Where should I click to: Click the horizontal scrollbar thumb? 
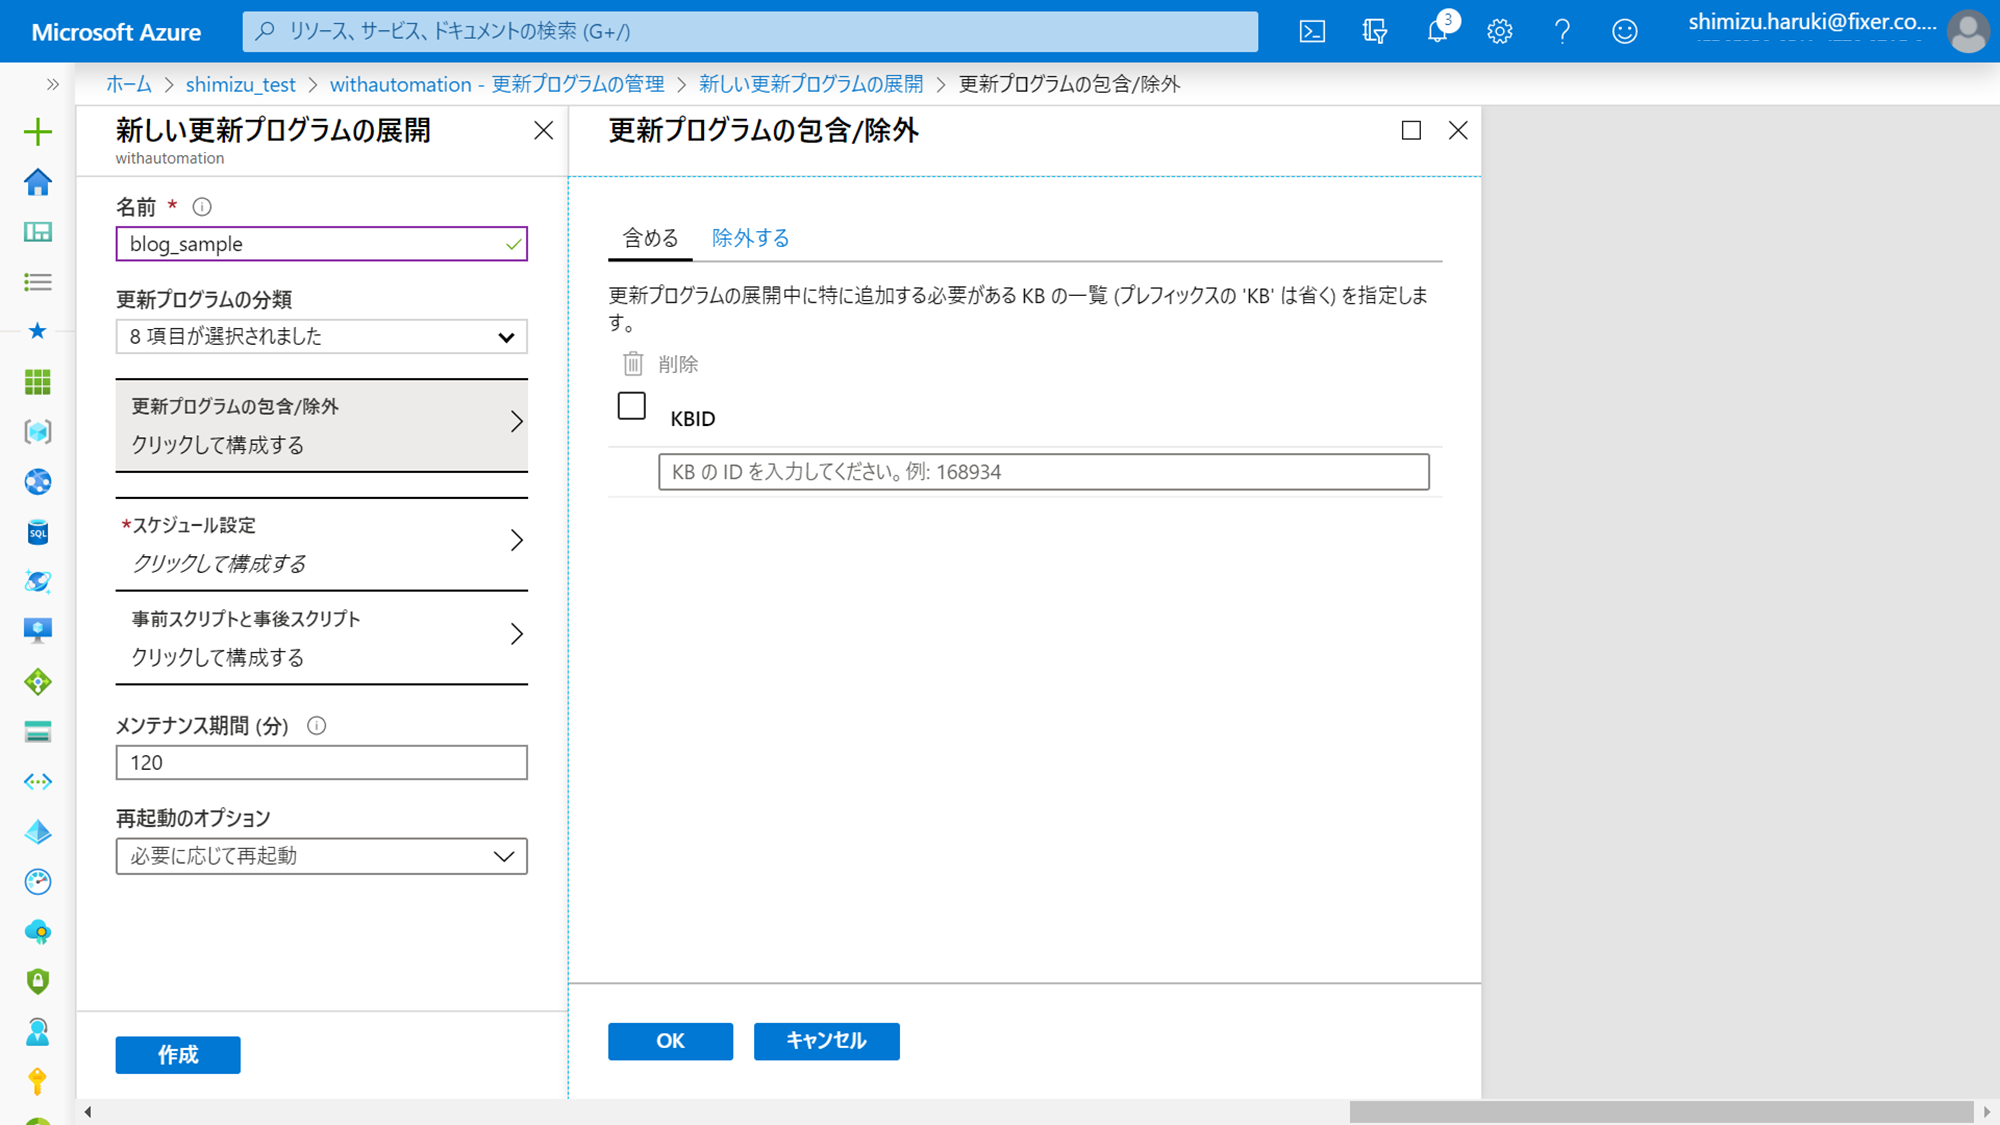click(x=1660, y=1112)
